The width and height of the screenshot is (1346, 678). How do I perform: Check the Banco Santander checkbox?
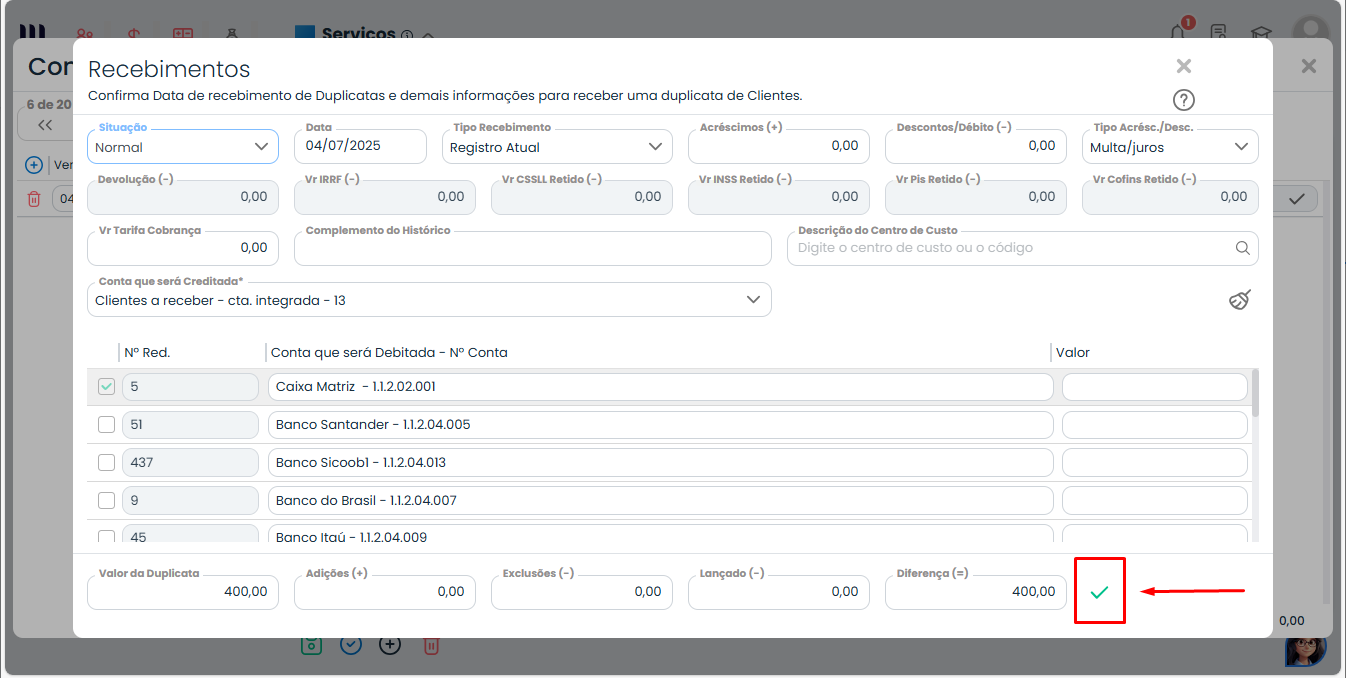(106, 425)
